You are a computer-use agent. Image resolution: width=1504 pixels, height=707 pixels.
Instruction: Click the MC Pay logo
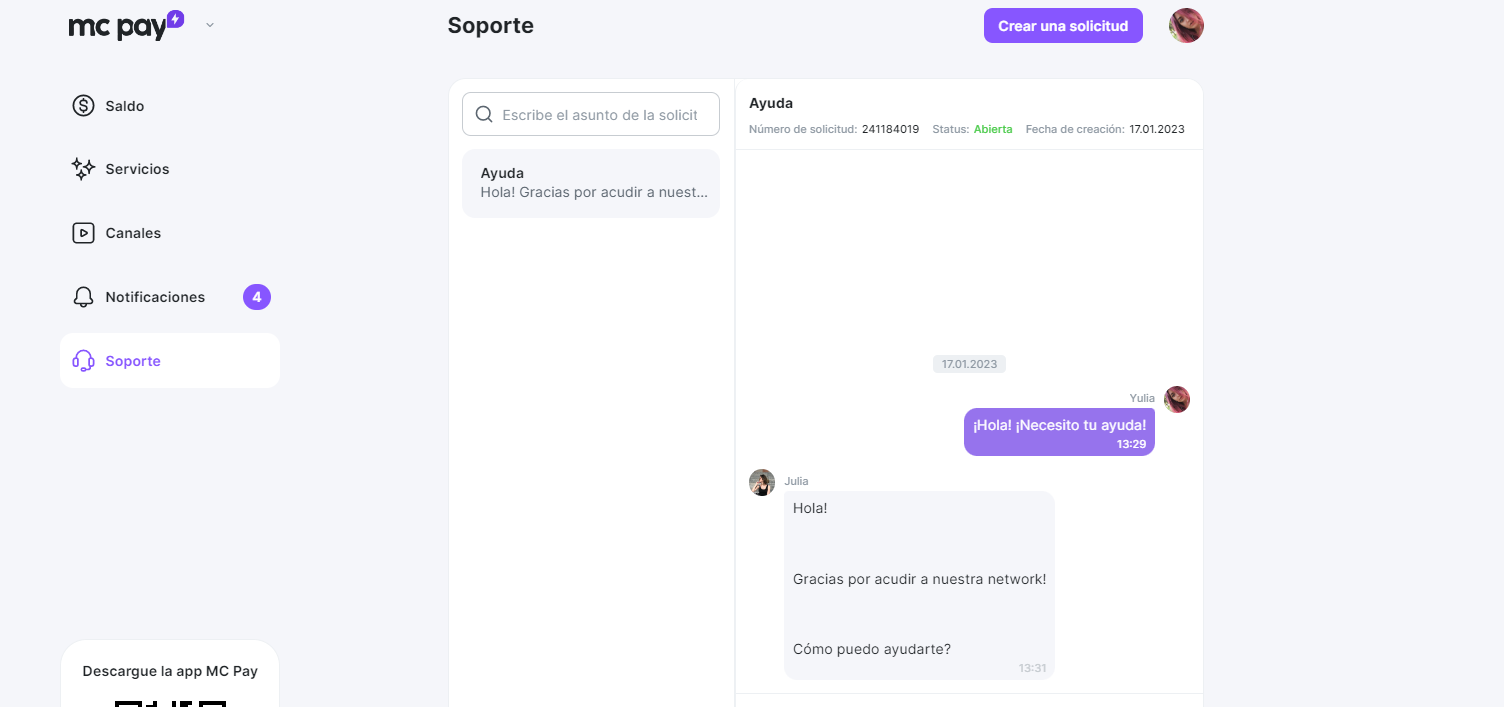126,25
